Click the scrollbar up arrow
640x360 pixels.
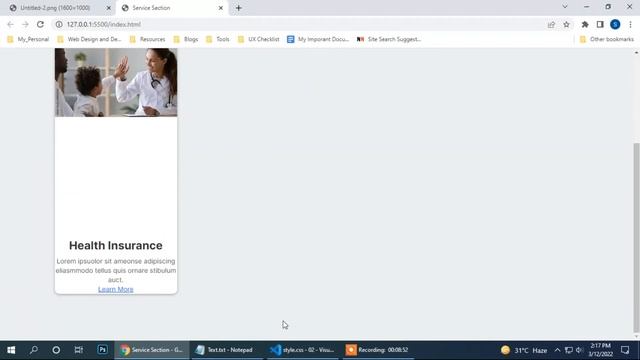pyautogui.click(x=636, y=53)
